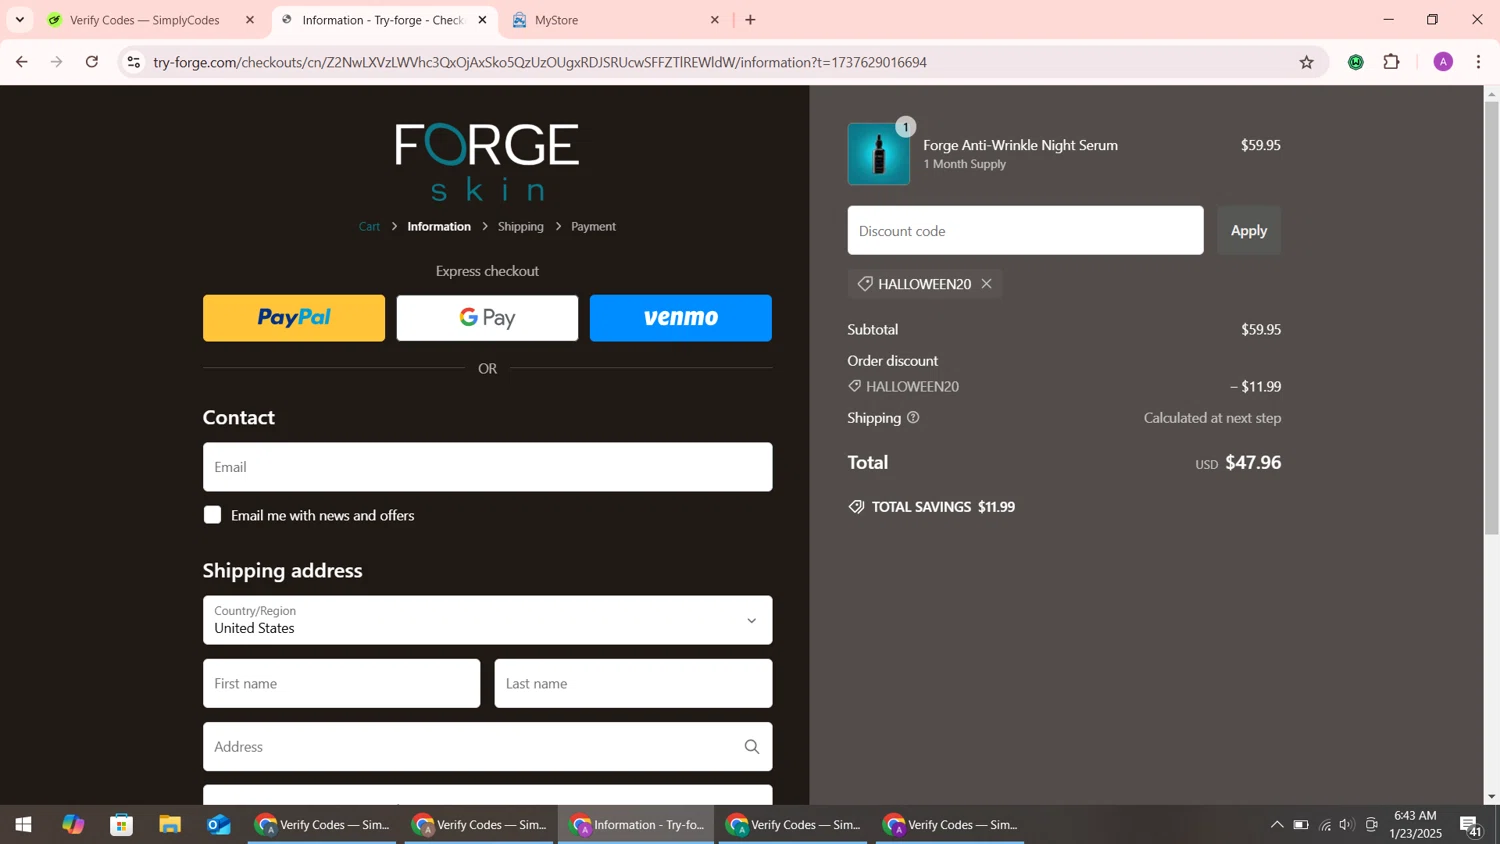Viewport: 1500px width, 844px height.
Task: Expand the Country/Region dropdown
Action: (x=487, y=620)
